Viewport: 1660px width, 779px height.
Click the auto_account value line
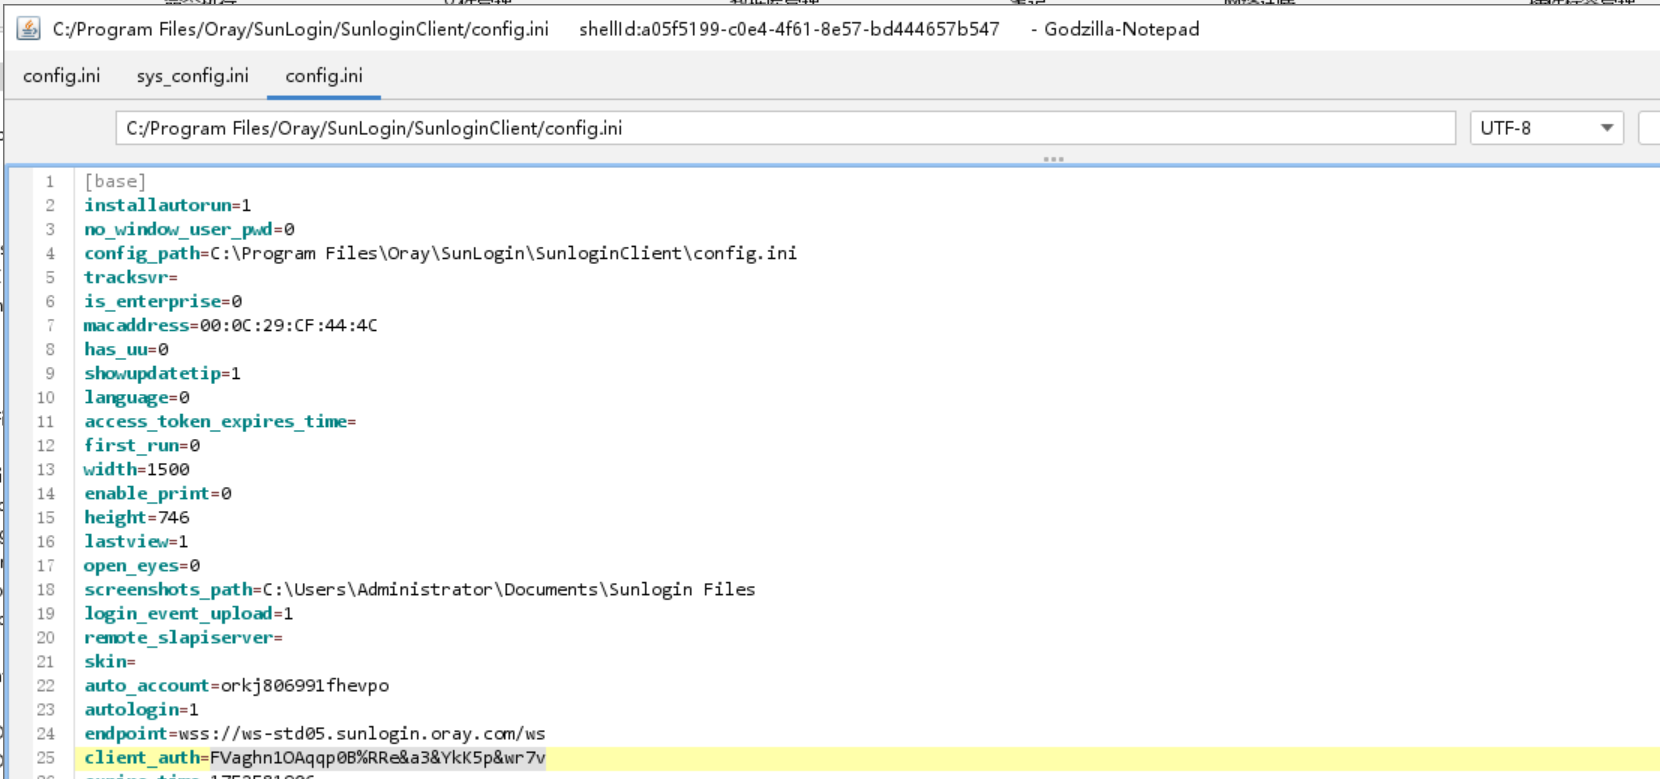[236, 685]
